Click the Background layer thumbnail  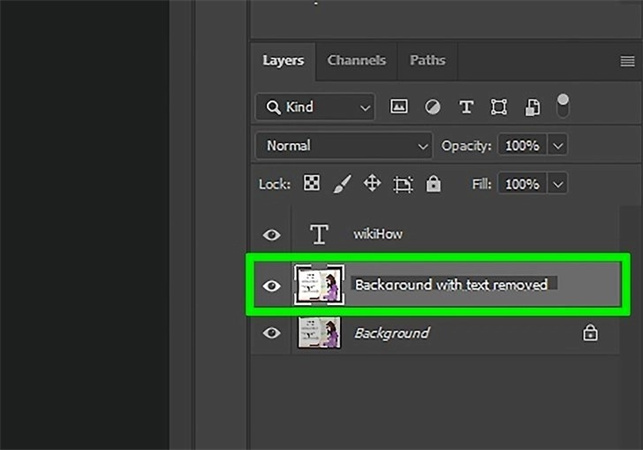coord(319,333)
